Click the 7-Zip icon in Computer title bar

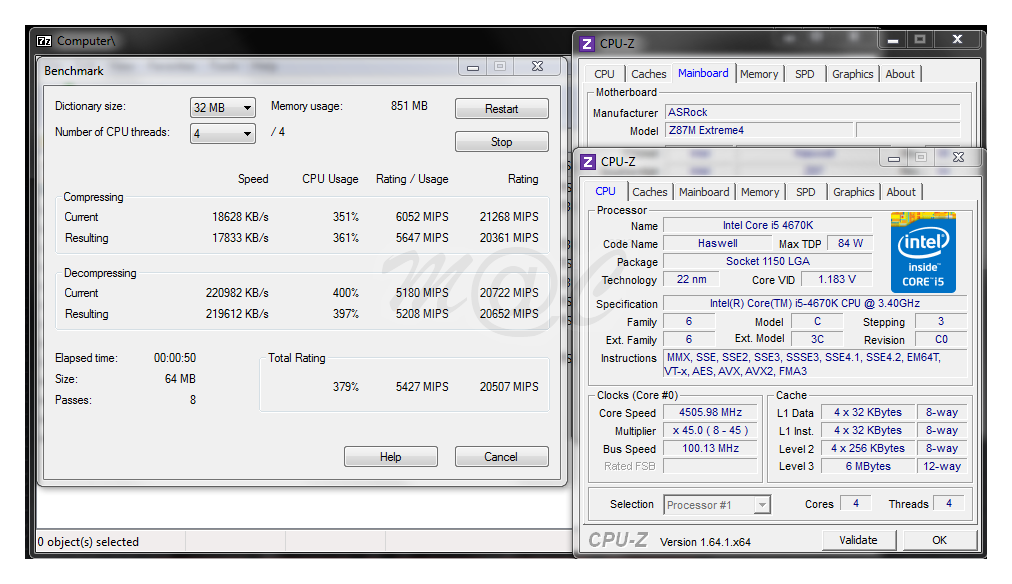(44, 41)
